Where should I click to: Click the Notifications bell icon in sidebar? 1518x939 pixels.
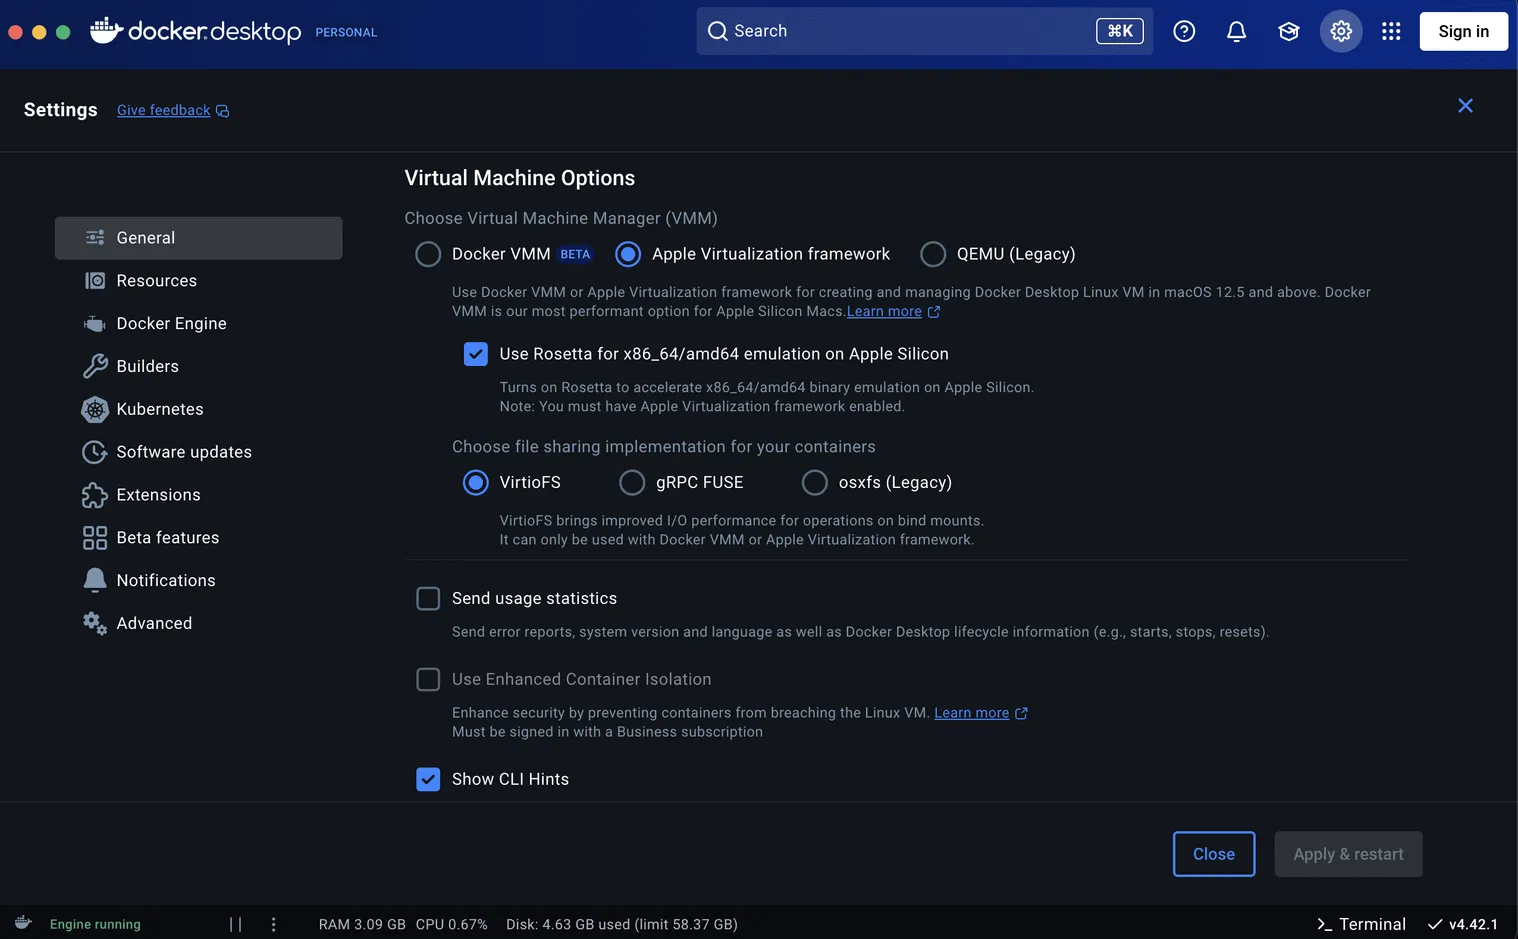pyautogui.click(x=95, y=580)
